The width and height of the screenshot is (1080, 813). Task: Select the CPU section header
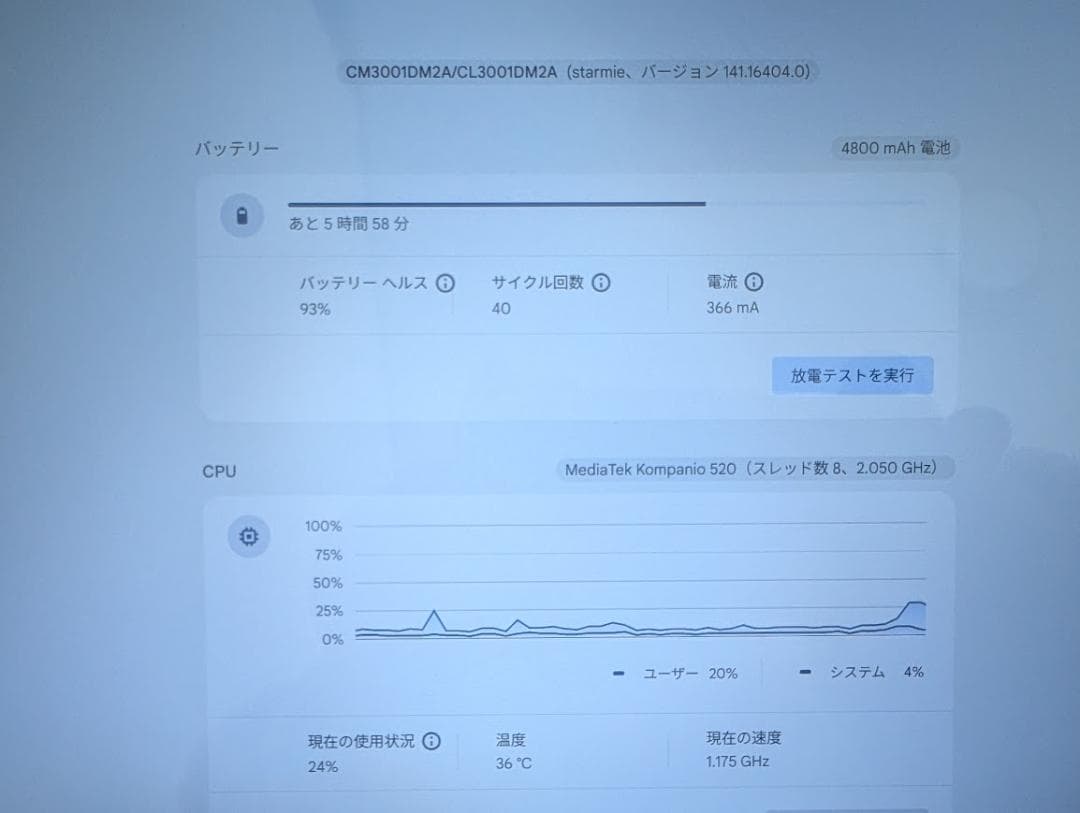pyautogui.click(x=218, y=471)
